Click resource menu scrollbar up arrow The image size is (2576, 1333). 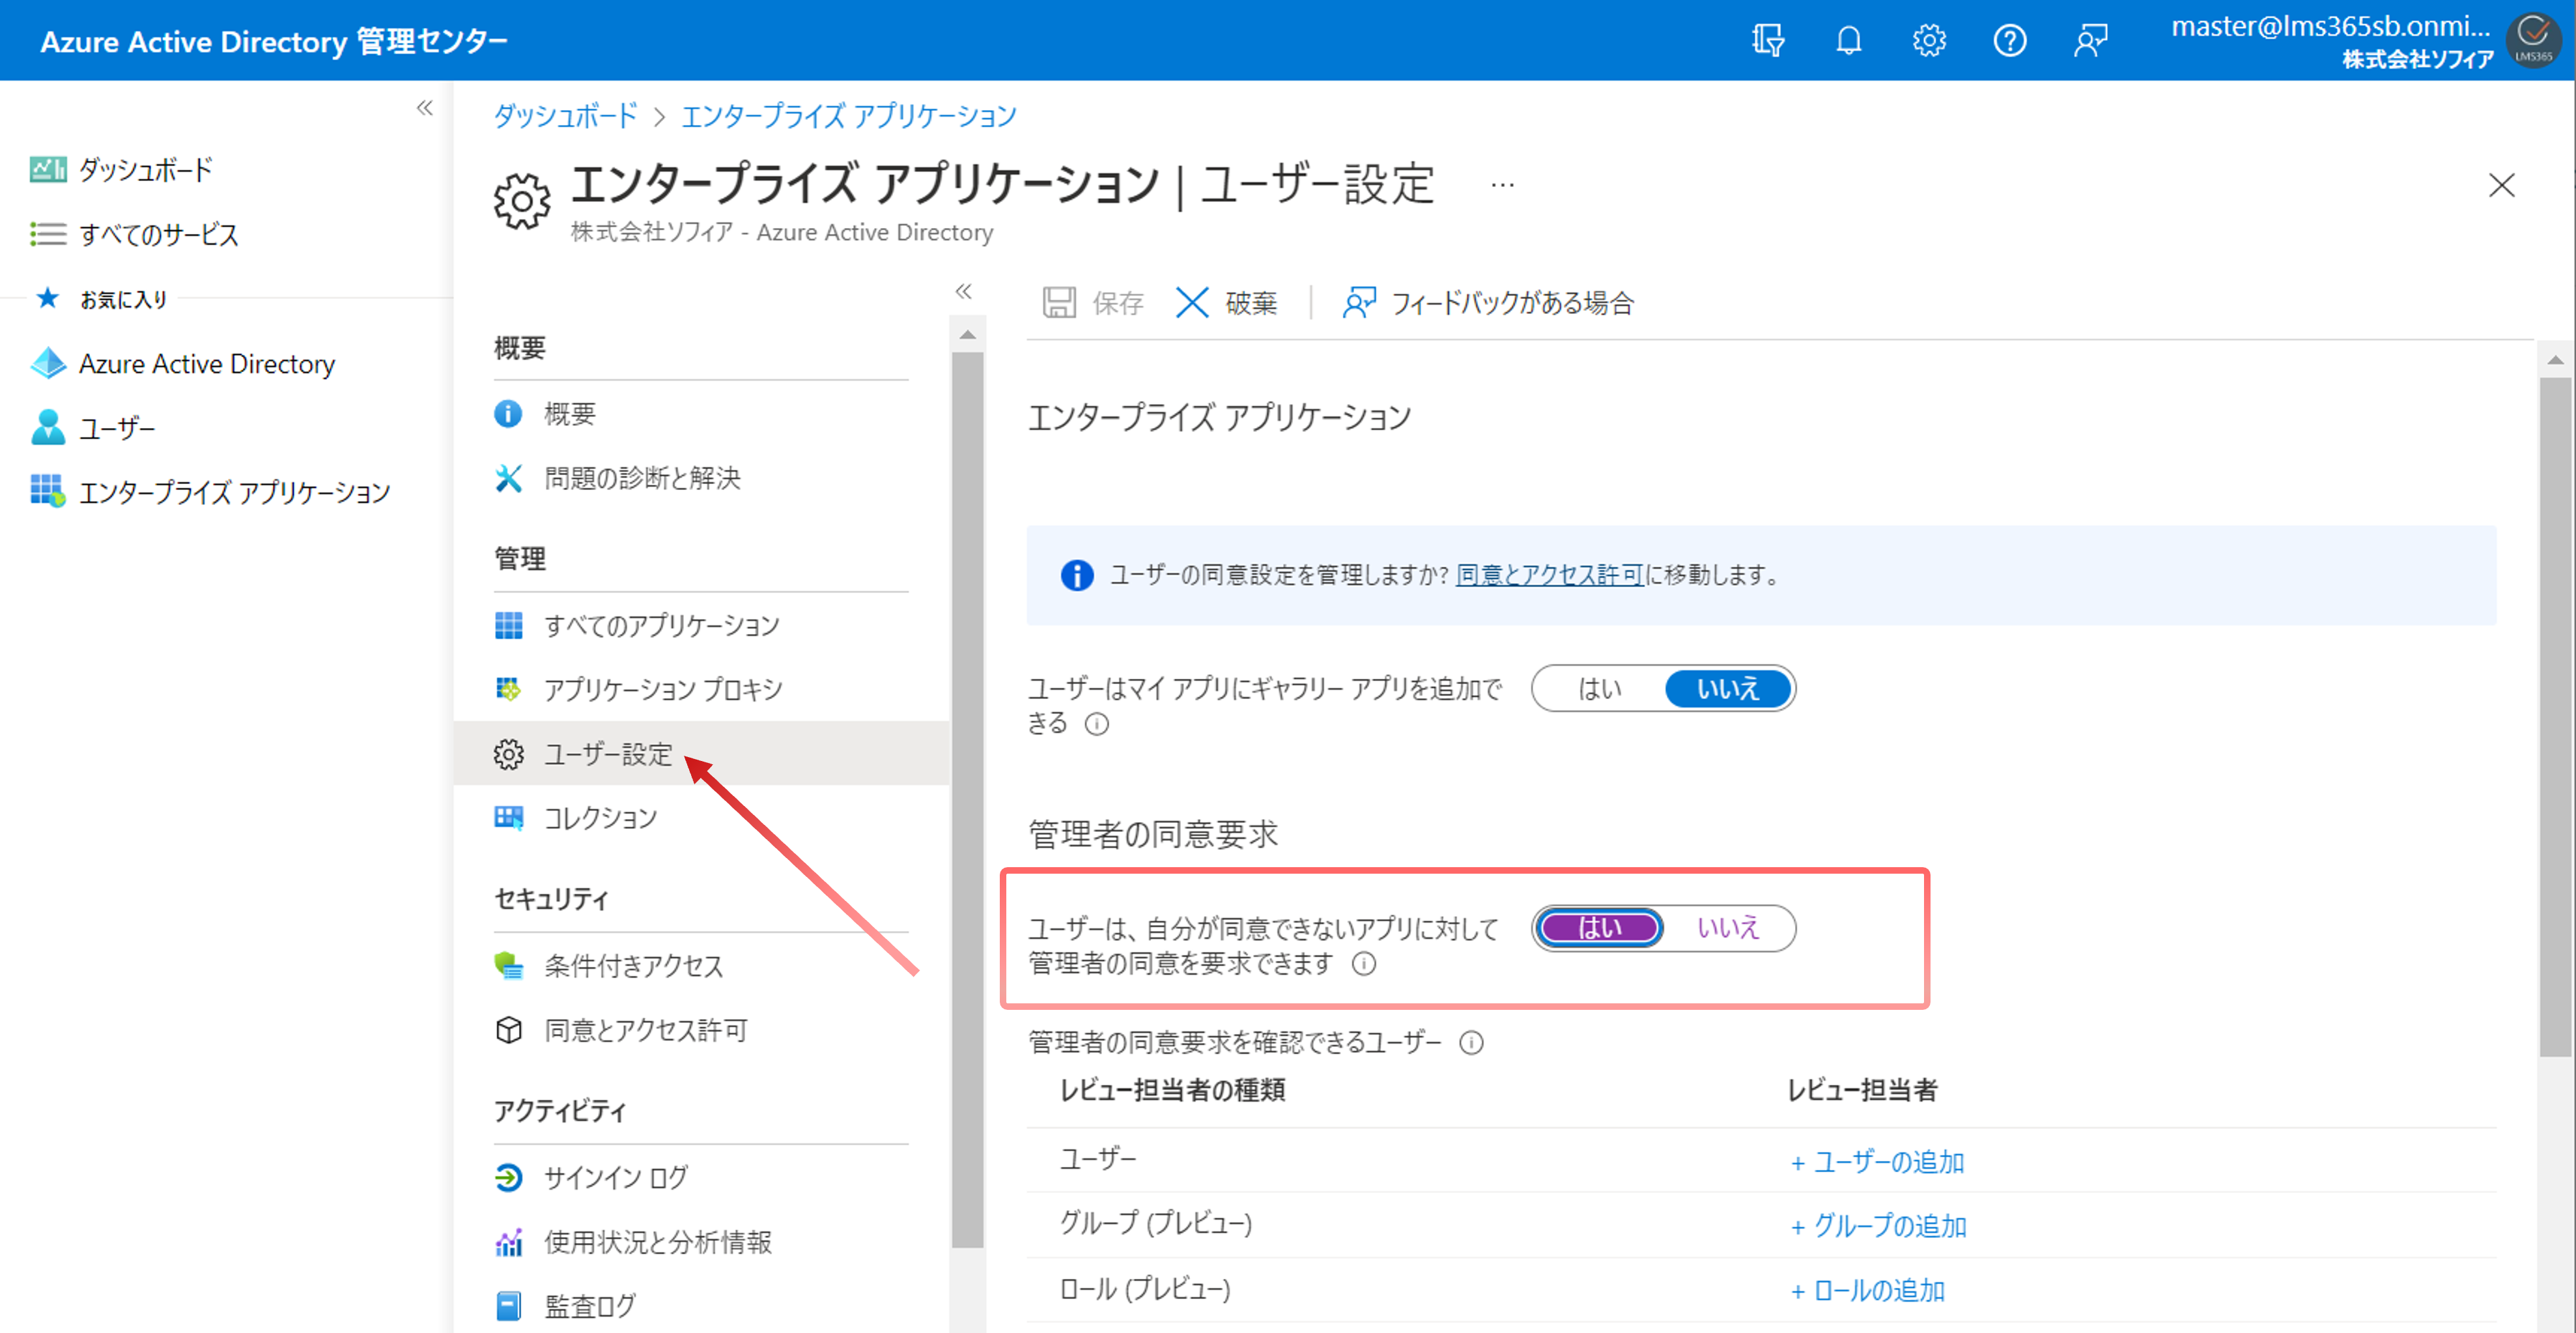pos(967,335)
